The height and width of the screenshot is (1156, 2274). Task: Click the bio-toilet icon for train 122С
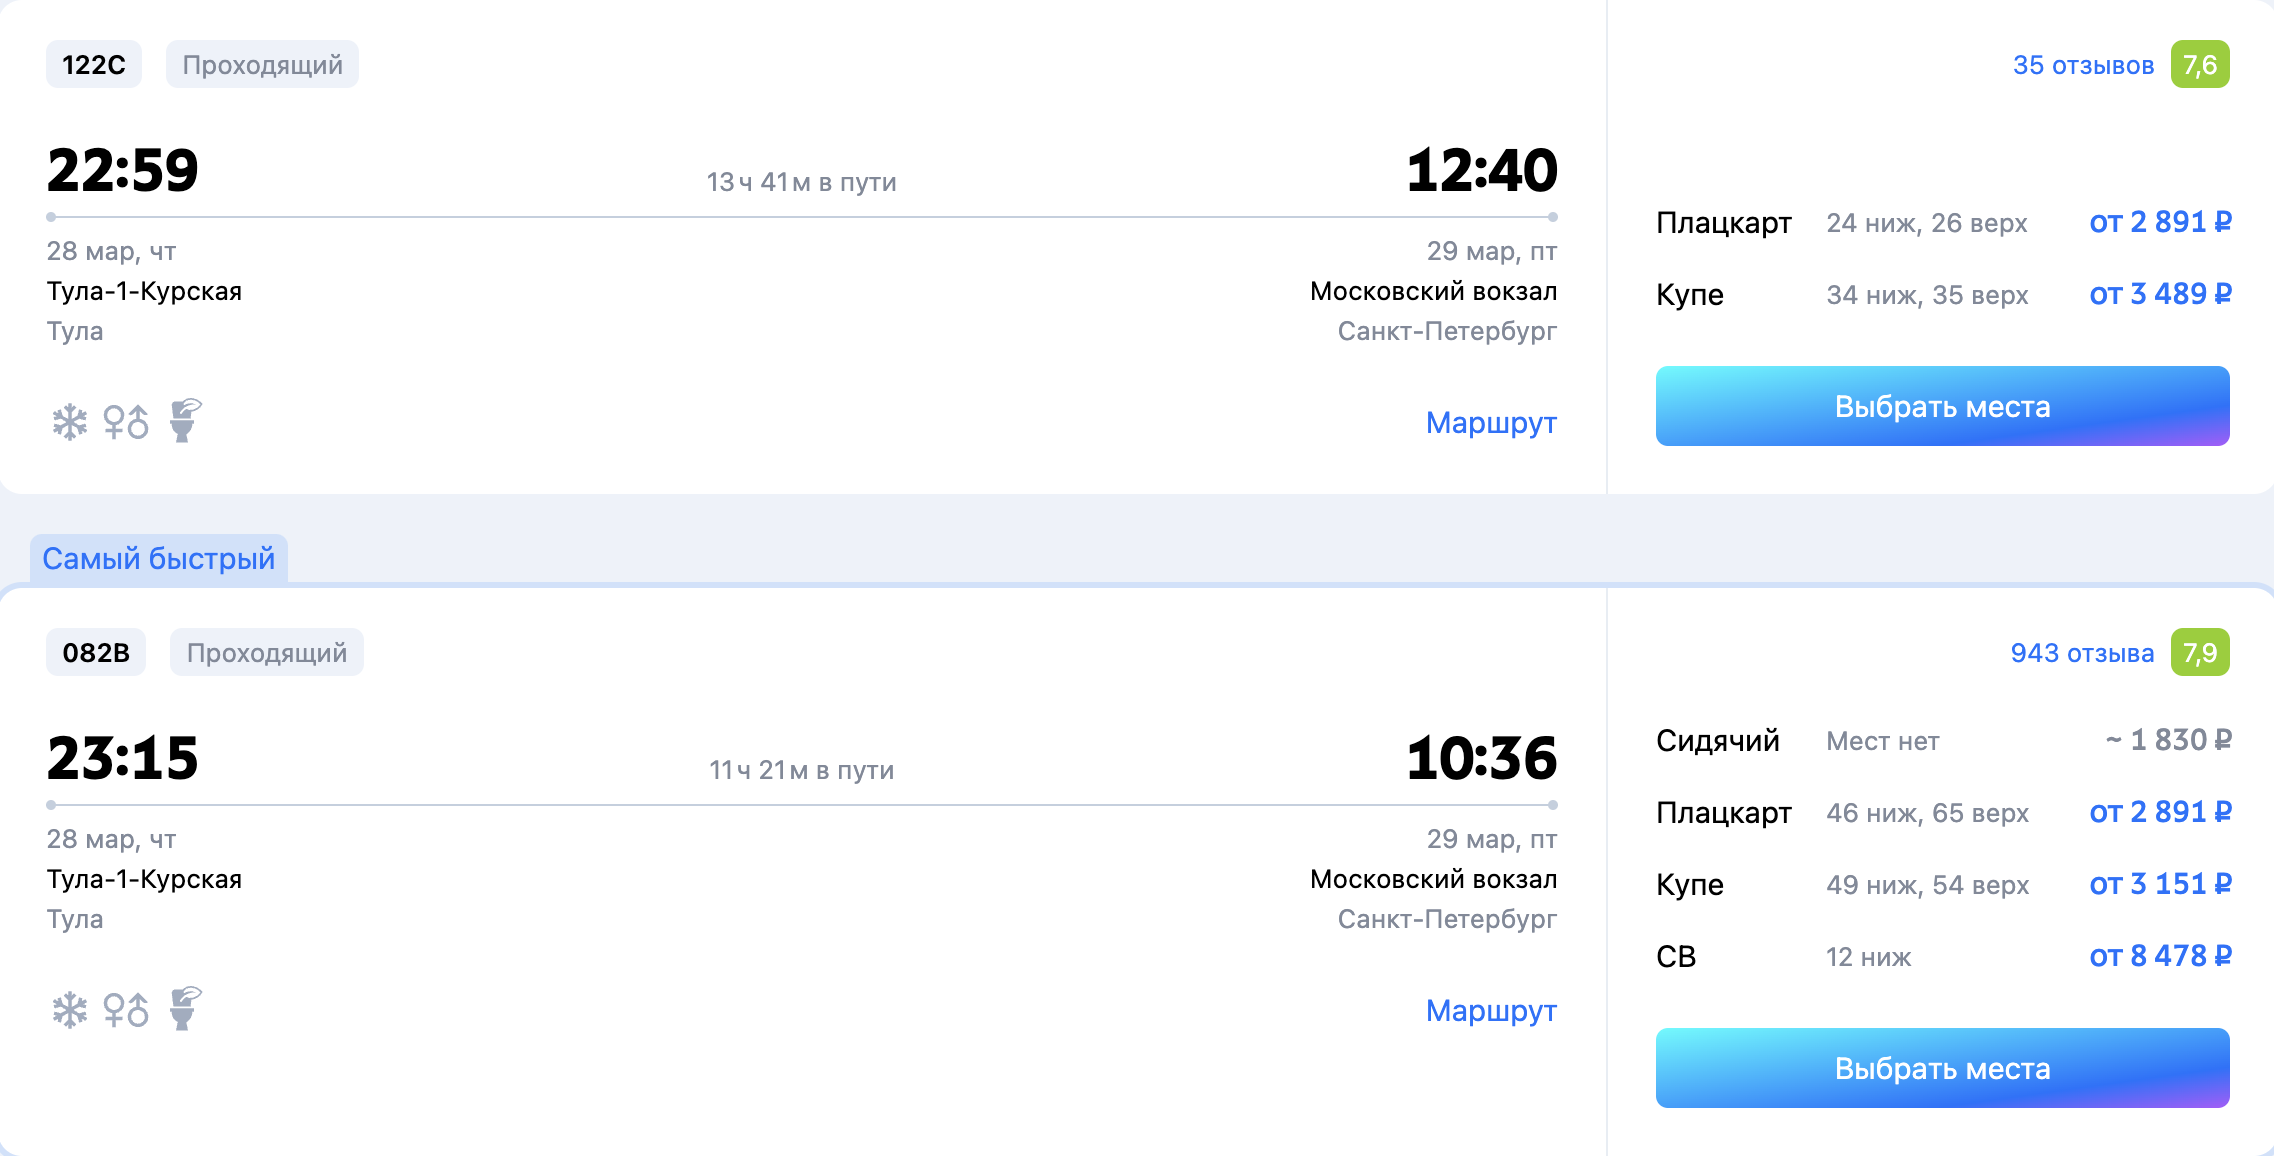point(185,420)
